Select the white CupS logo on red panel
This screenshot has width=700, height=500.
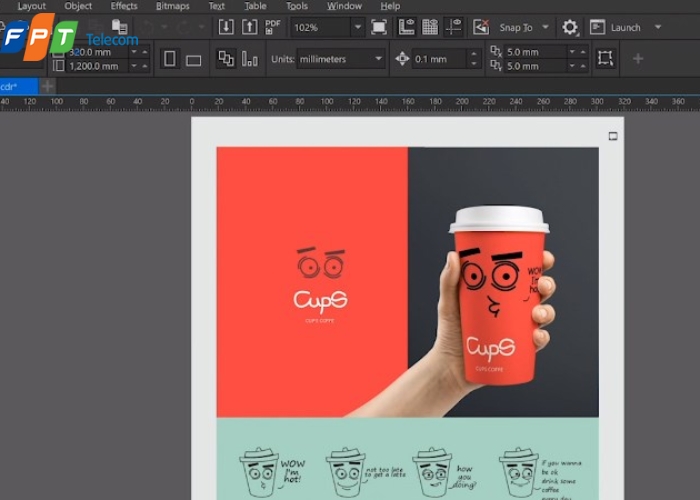point(320,300)
